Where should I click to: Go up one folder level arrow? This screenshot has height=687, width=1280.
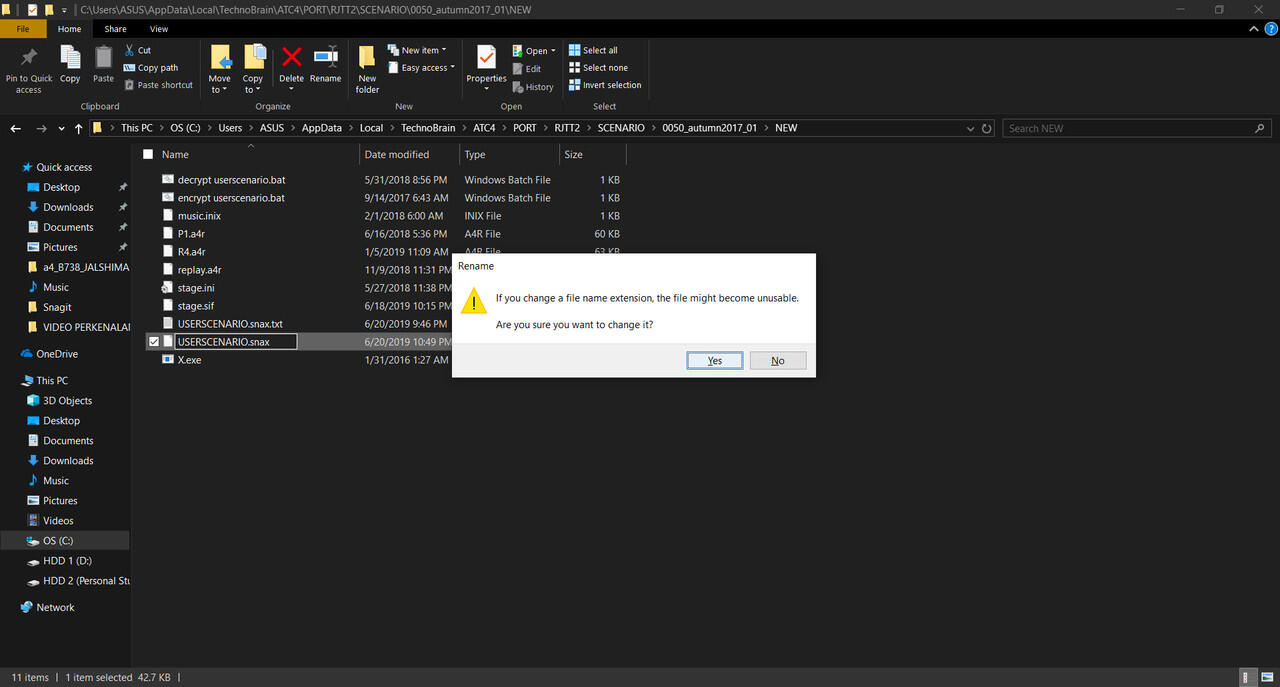point(78,128)
